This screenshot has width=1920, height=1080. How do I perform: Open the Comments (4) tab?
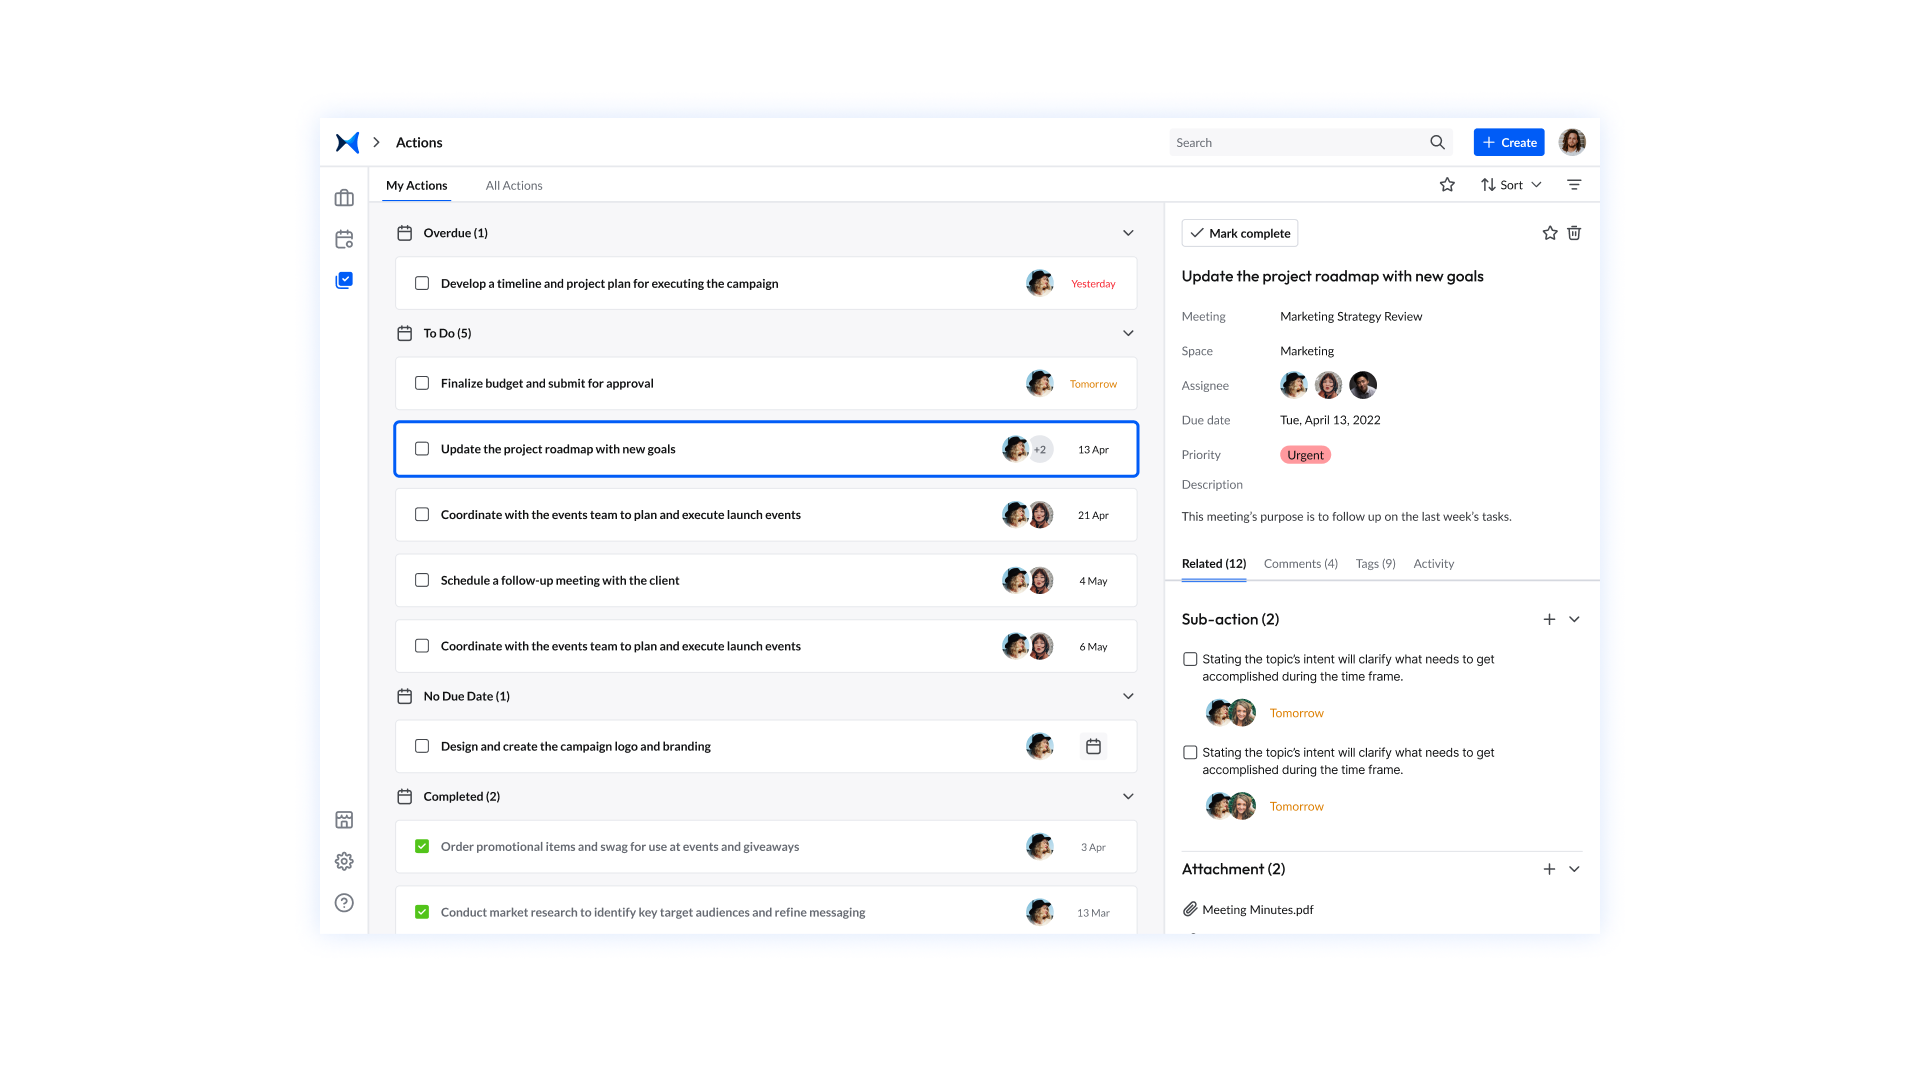(1300, 564)
